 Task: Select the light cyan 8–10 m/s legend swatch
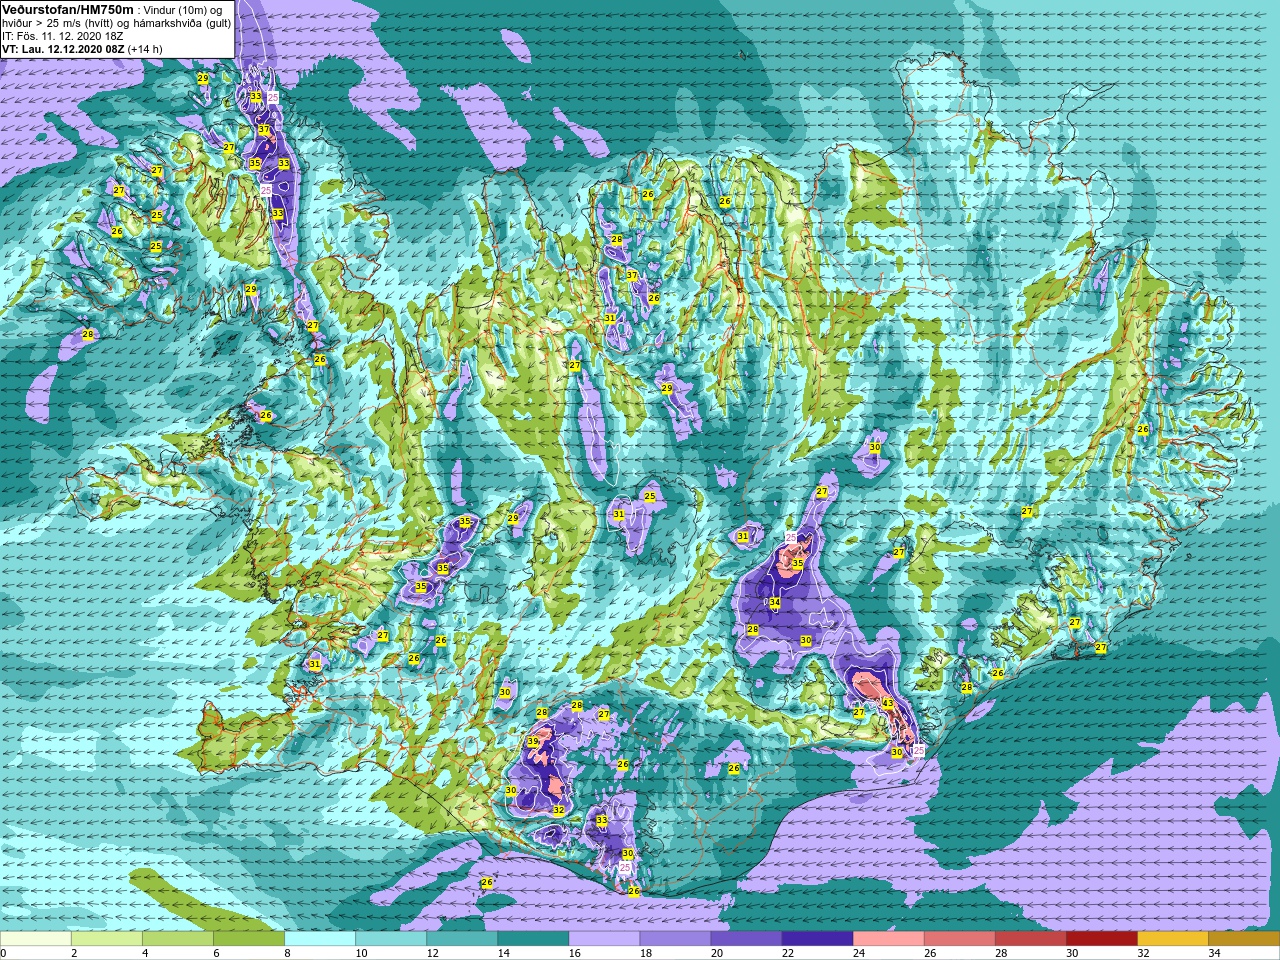[320, 939]
